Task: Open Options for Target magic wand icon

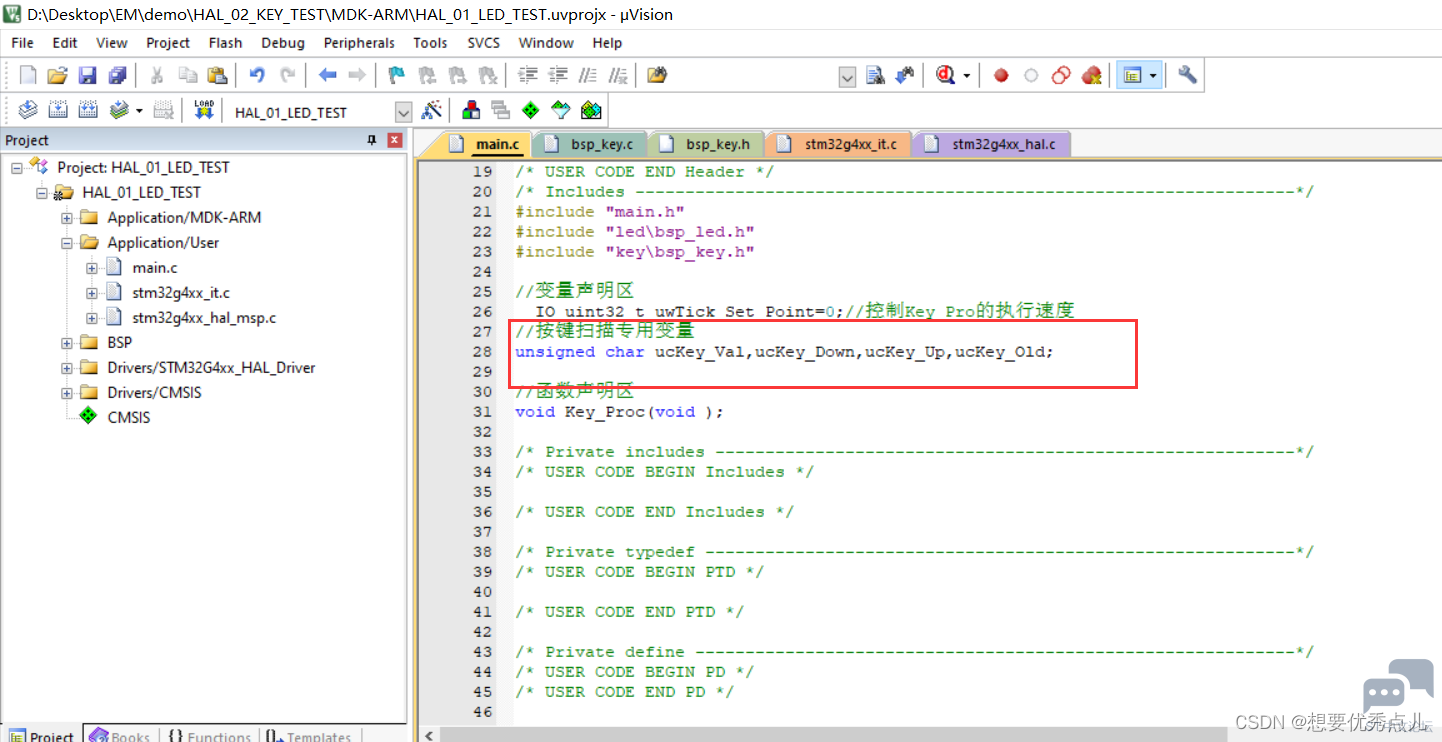Action: [432, 110]
